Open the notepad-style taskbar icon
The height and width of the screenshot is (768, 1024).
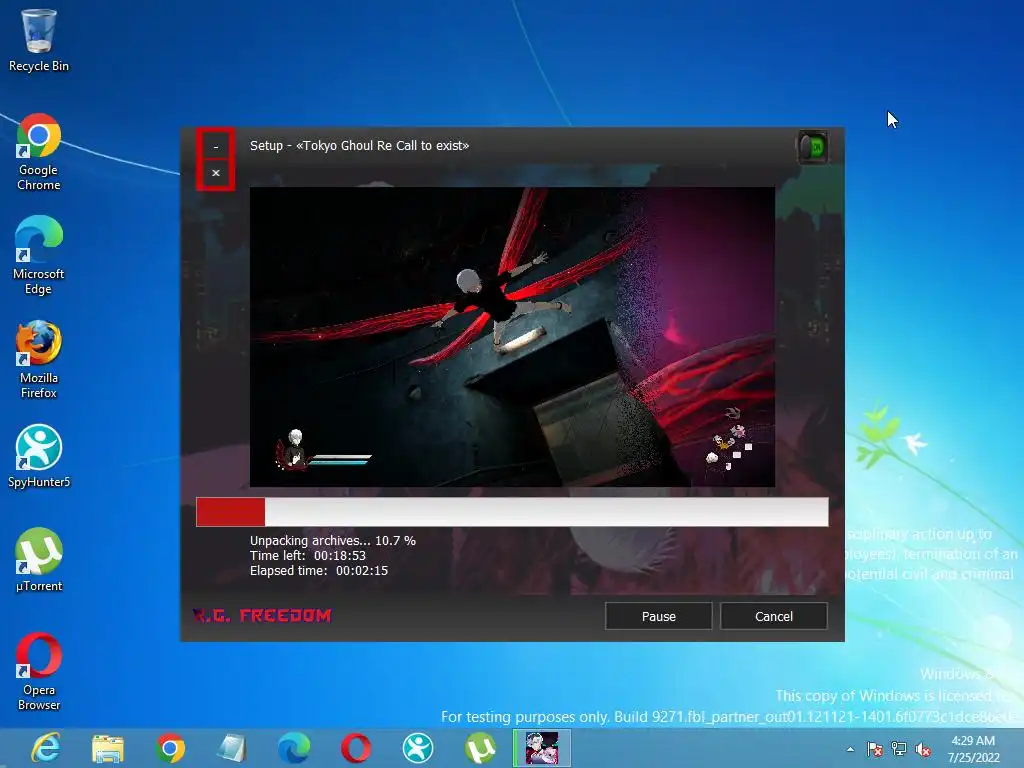point(232,748)
